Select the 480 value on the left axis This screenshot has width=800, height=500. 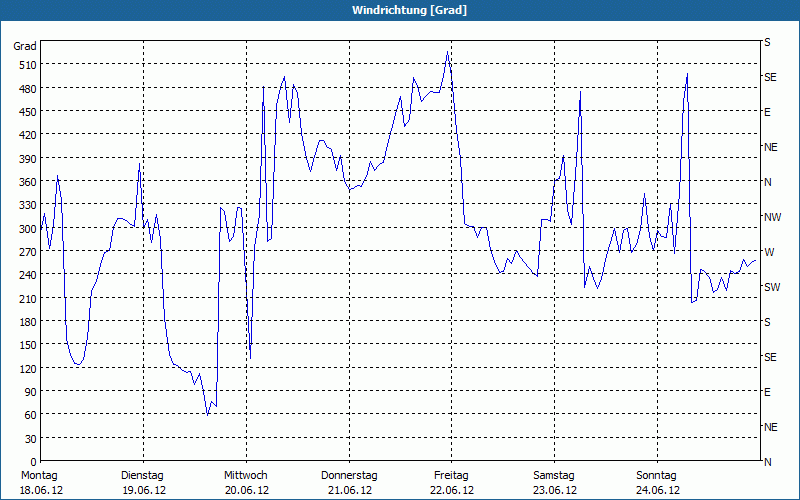click(x=28, y=89)
